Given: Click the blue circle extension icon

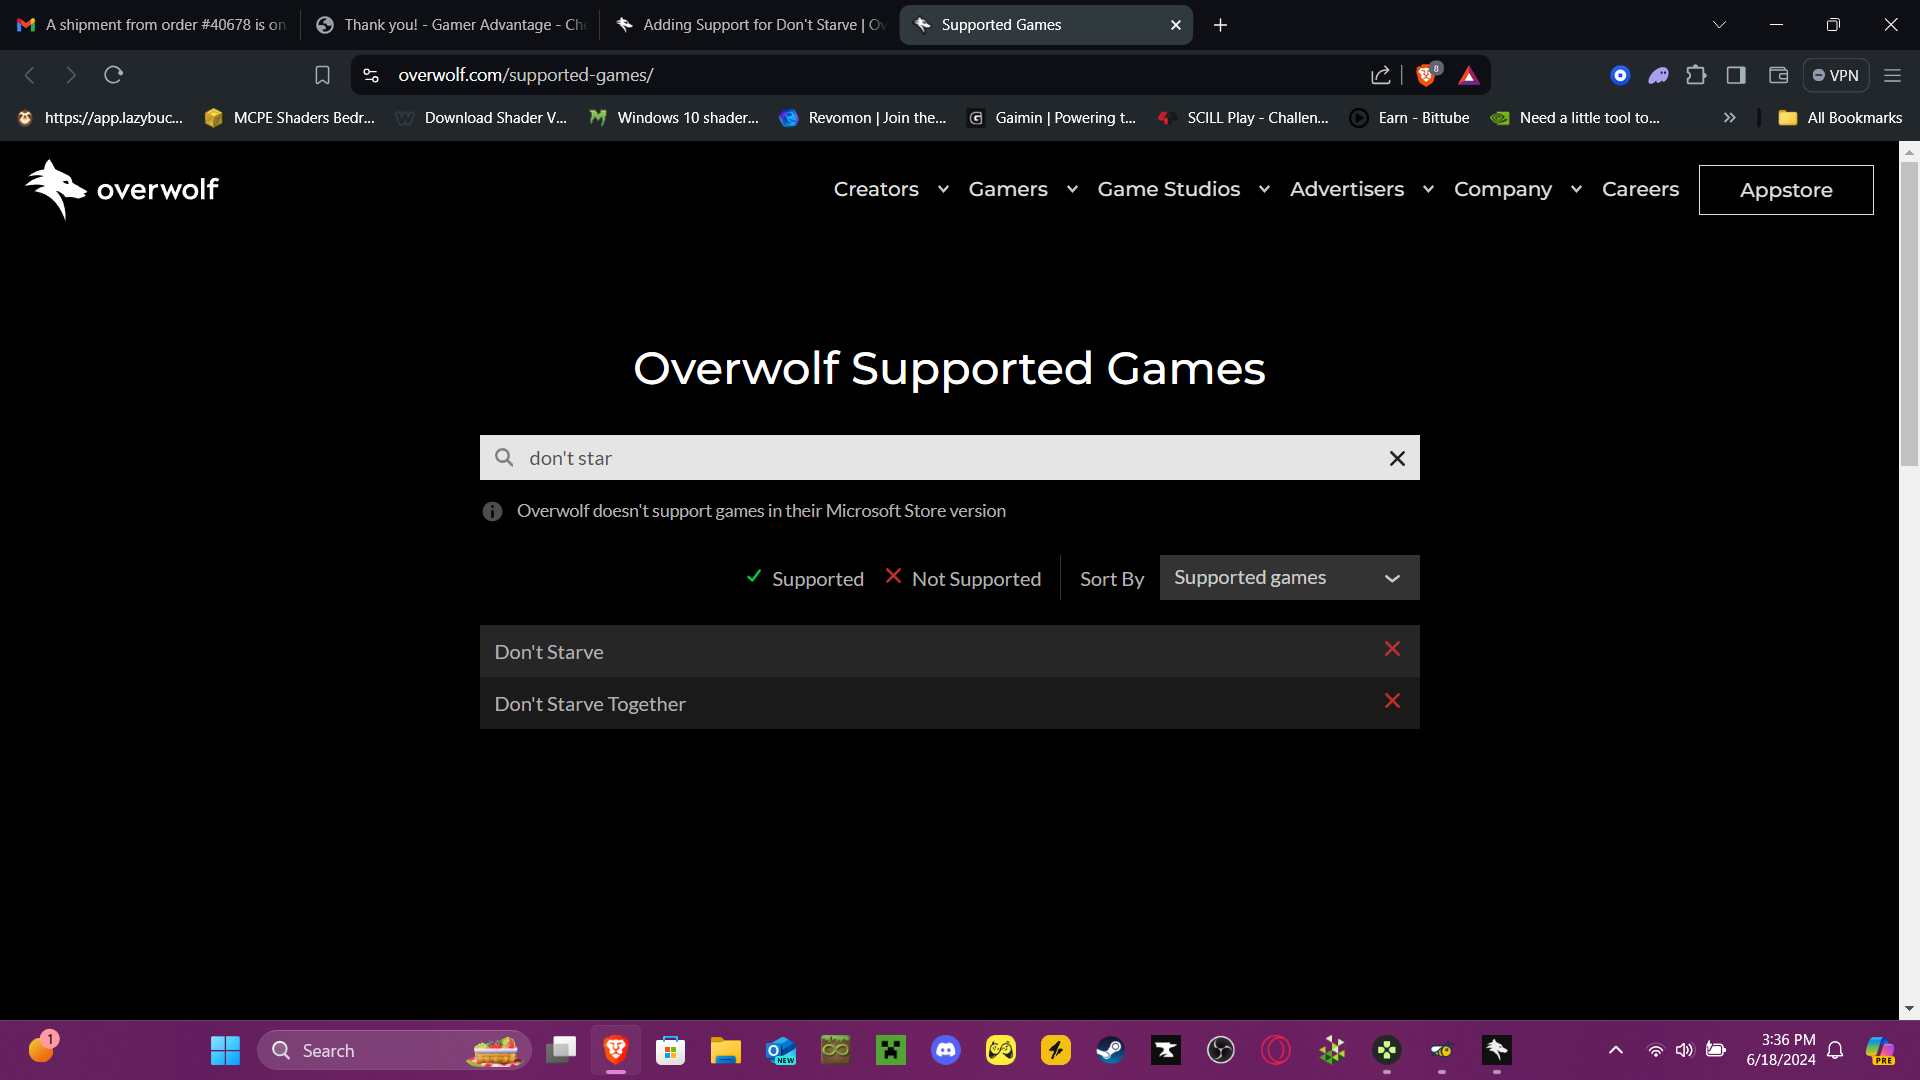Looking at the screenshot, I should tap(1620, 75).
